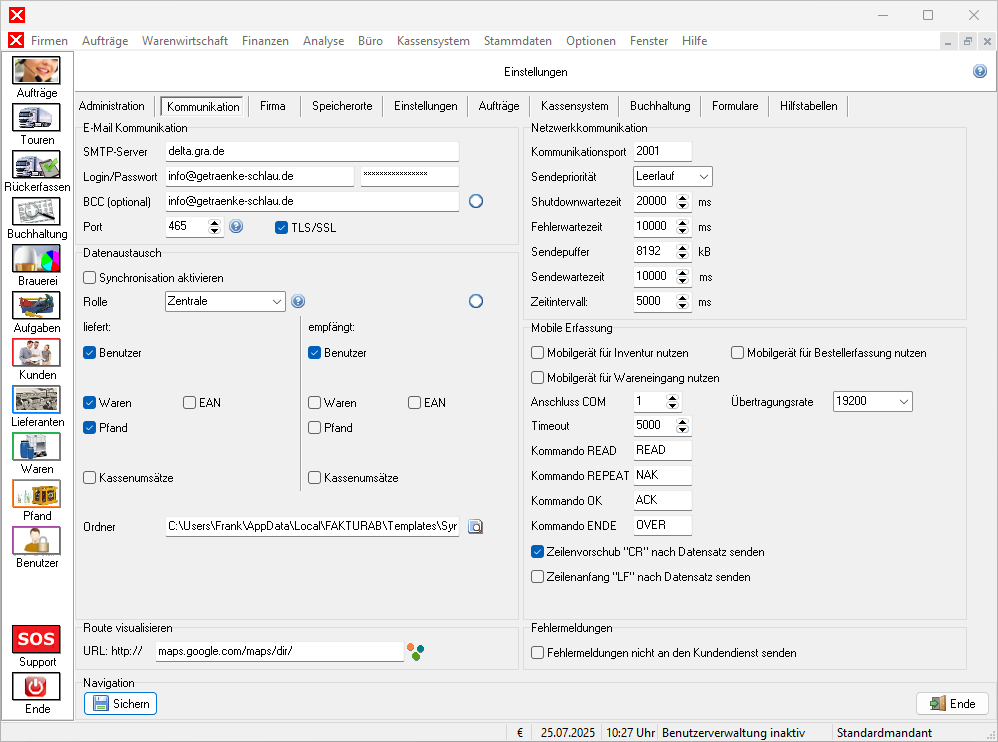Open the Kunden sidebar icon
Screen dimensions: 998x742
36,353
